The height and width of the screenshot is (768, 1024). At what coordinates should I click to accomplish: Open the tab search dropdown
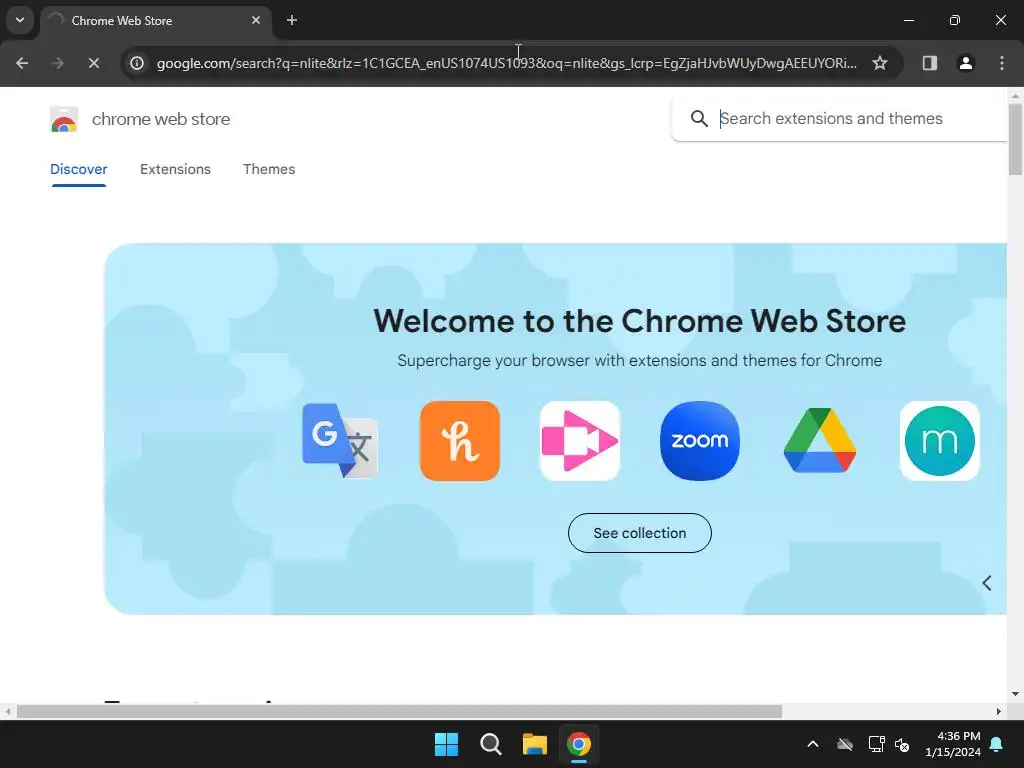(20, 20)
